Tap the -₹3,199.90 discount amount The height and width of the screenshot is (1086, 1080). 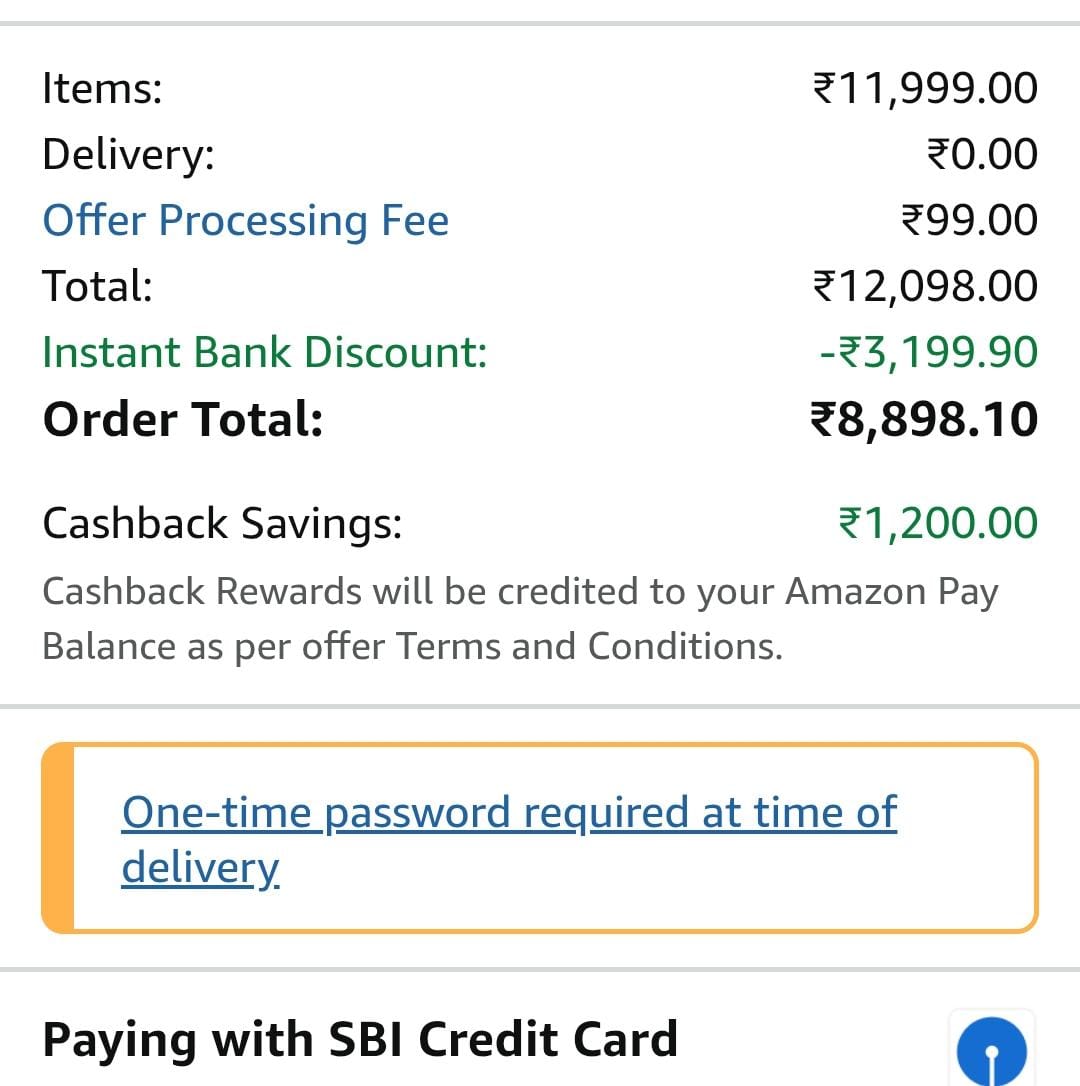(x=928, y=352)
